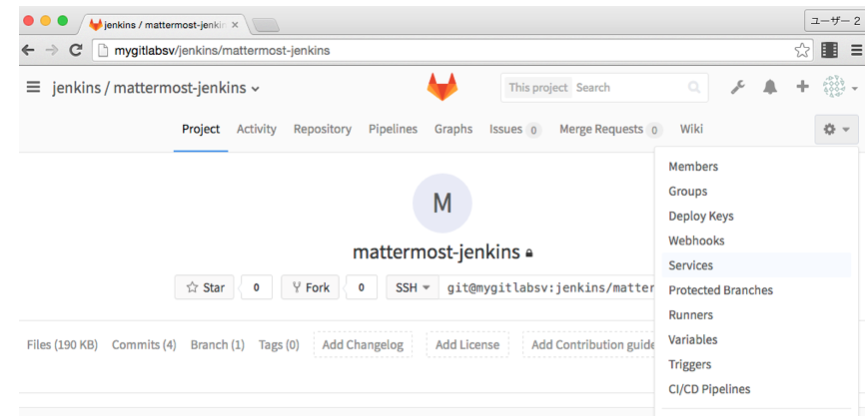Expand user avatar dropdown arrow

tap(854, 88)
